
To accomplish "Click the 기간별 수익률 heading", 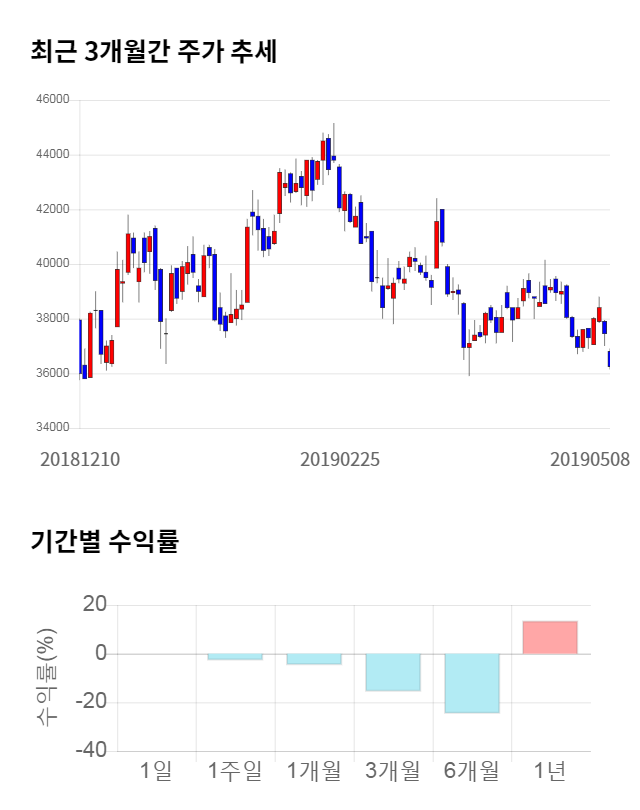I will (x=104, y=543).
